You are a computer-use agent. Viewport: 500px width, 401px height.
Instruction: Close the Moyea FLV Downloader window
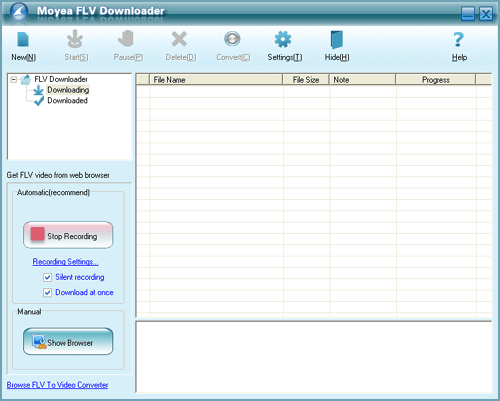pos(486,14)
